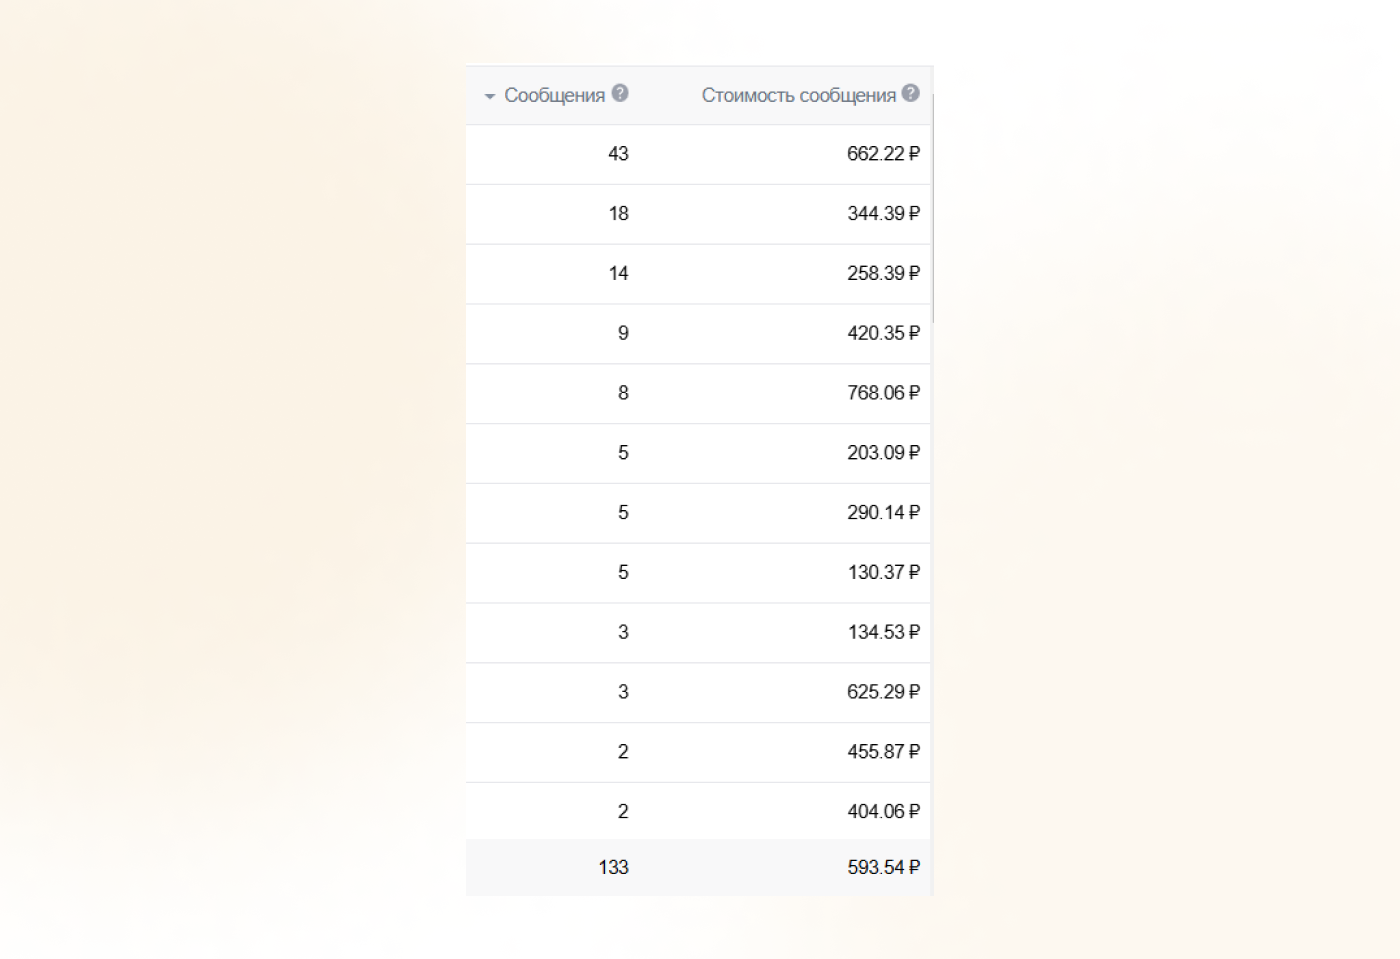Click the 203.09 ₽ cost cell

883,453
